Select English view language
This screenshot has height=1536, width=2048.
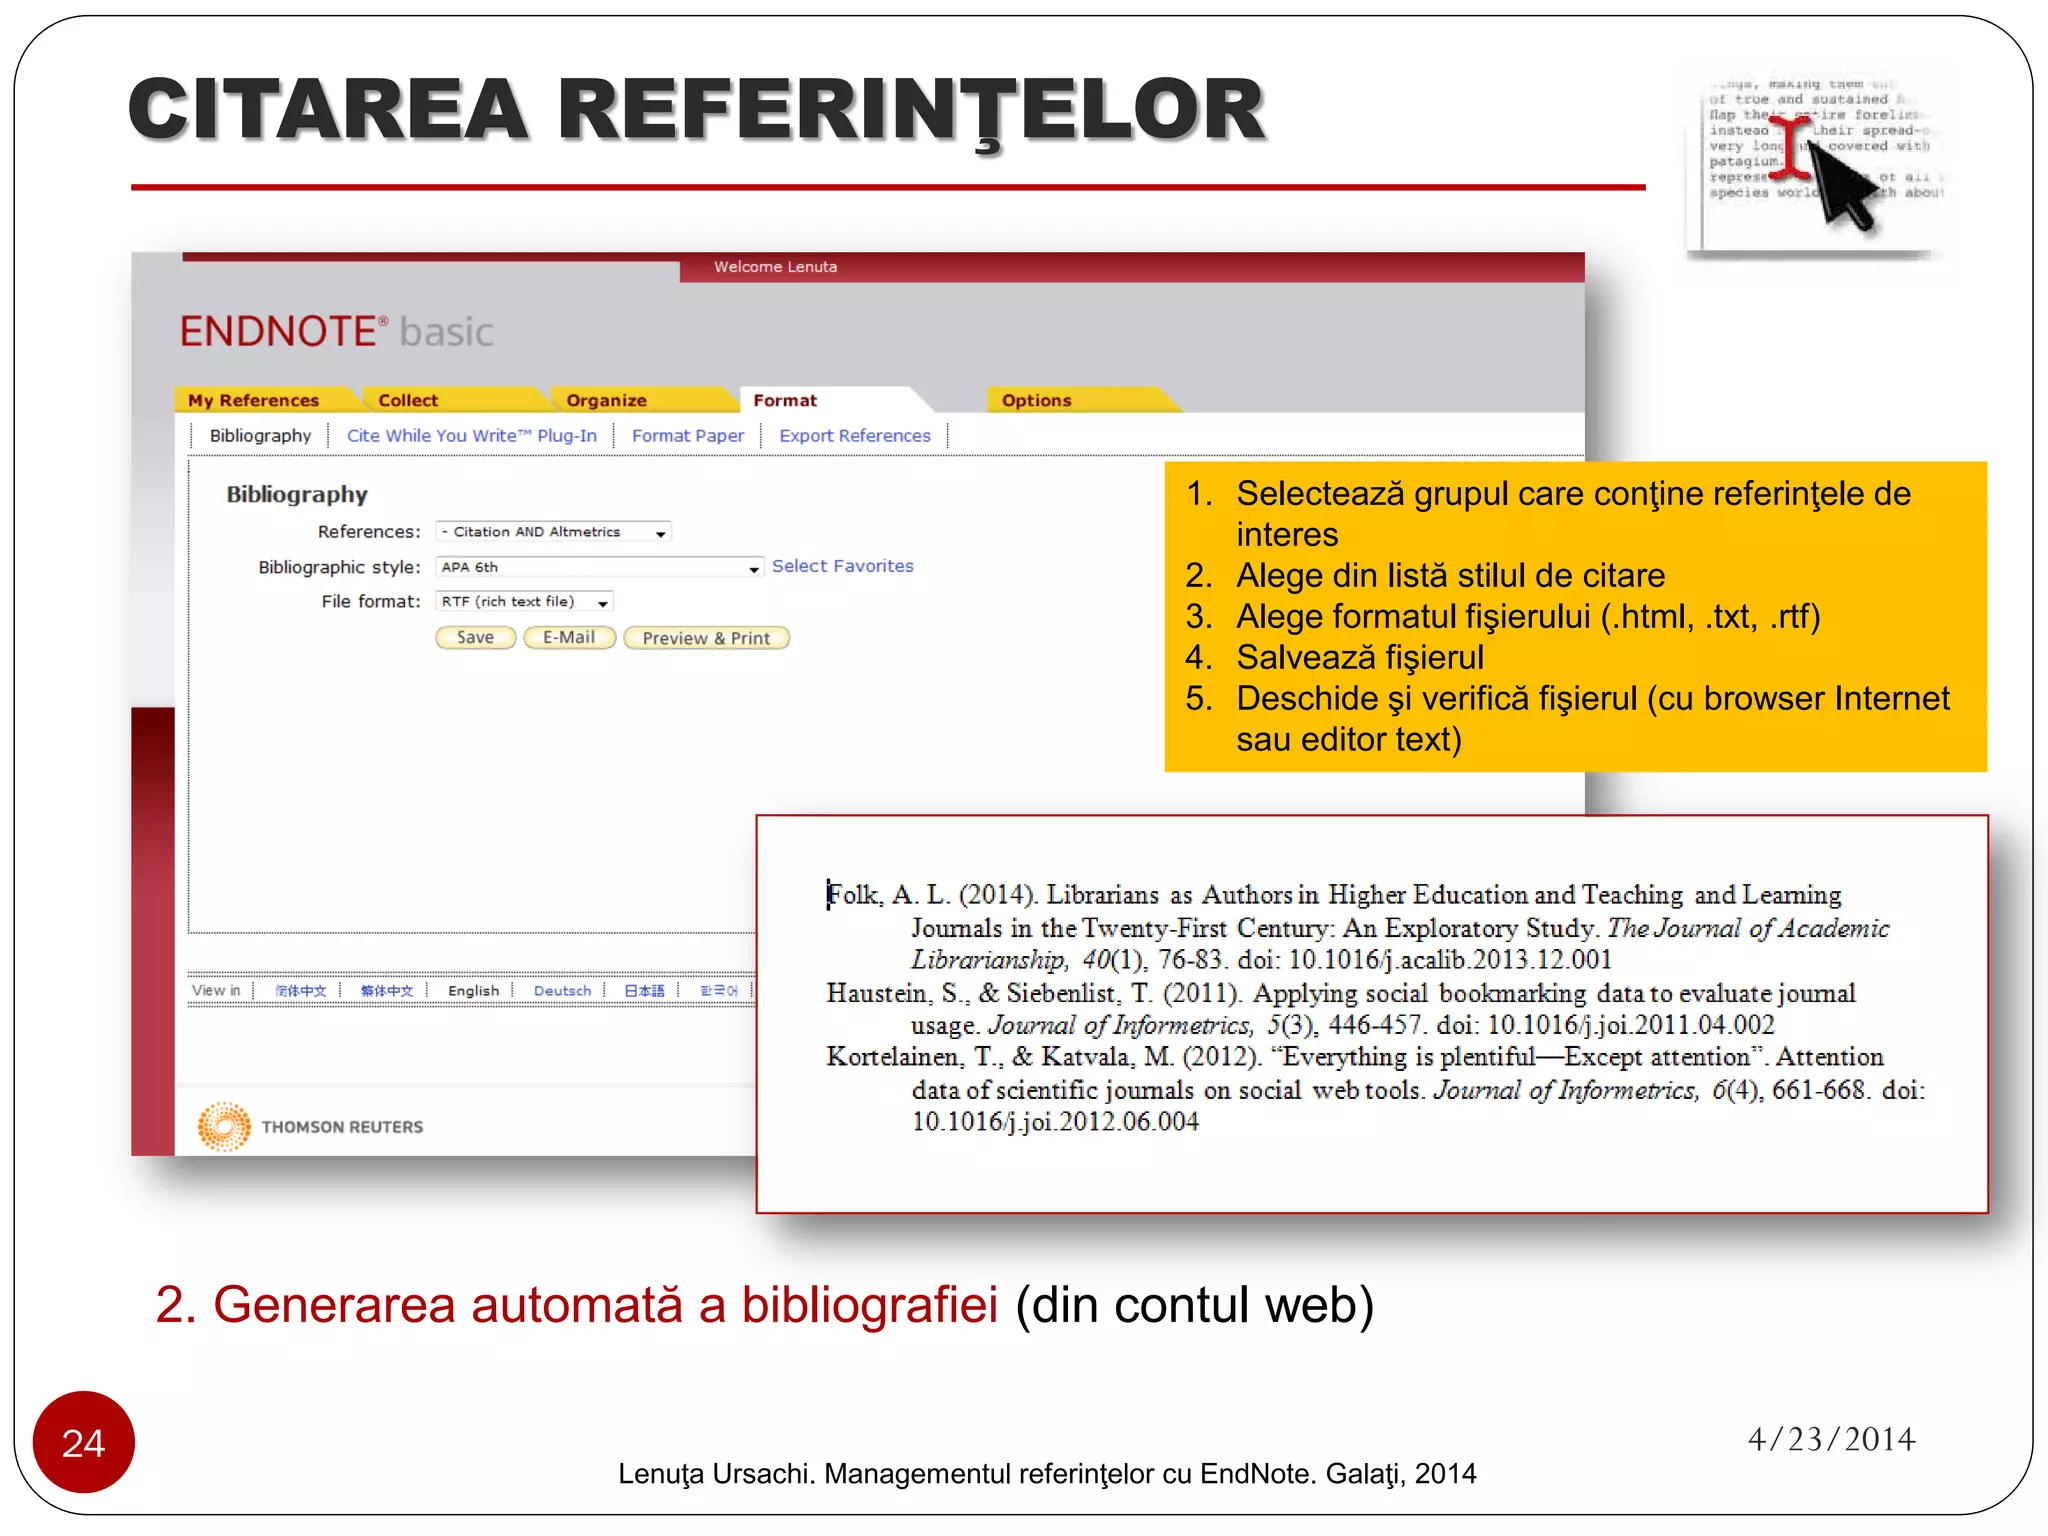pos(473,990)
